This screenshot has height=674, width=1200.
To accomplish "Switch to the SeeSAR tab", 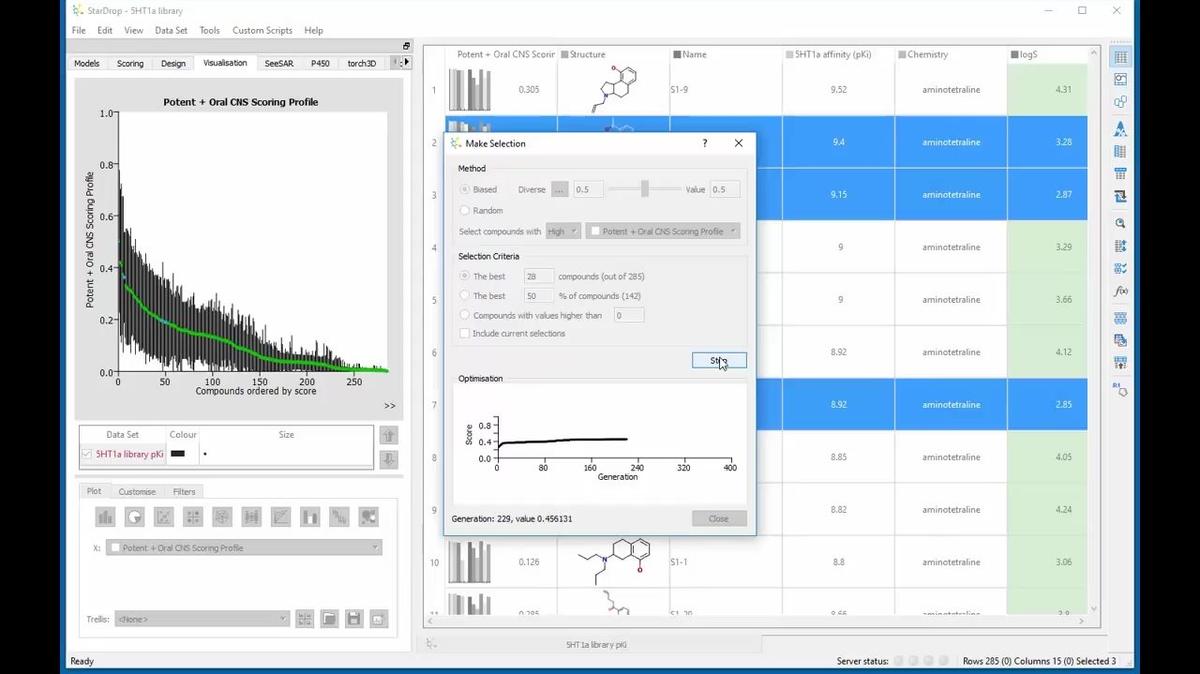I will click(x=278, y=63).
